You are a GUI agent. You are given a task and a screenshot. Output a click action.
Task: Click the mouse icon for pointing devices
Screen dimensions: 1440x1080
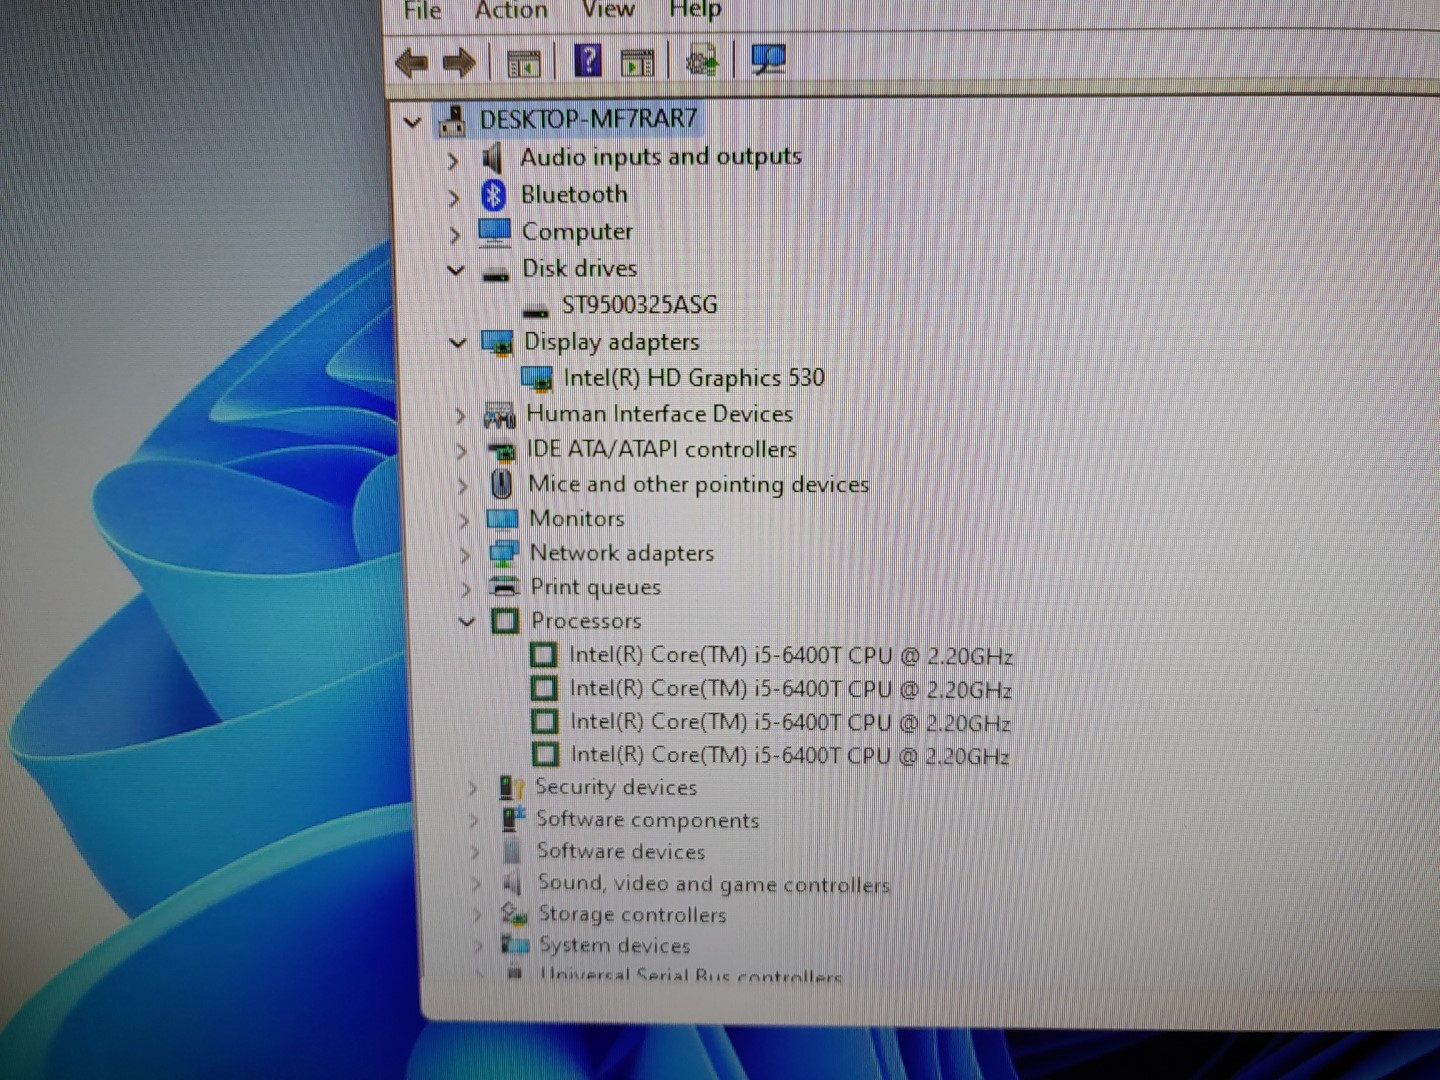click(x=502, y=484)
